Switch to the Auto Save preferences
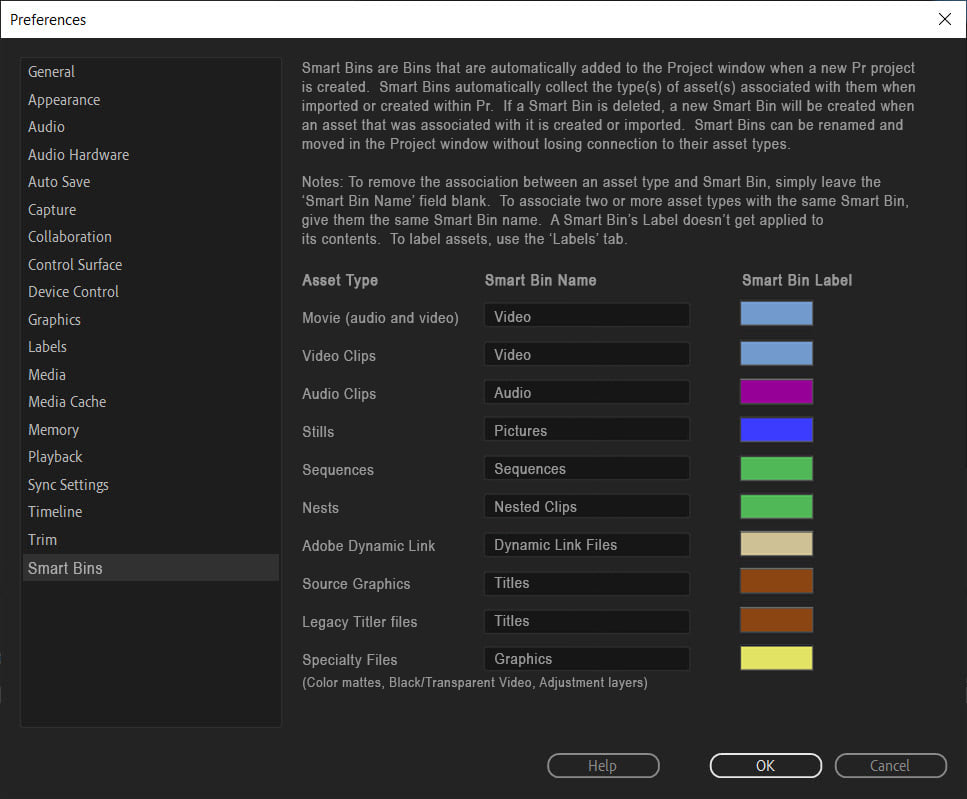Viewport: 967px width, 799px height. click(x=59, y=181)
